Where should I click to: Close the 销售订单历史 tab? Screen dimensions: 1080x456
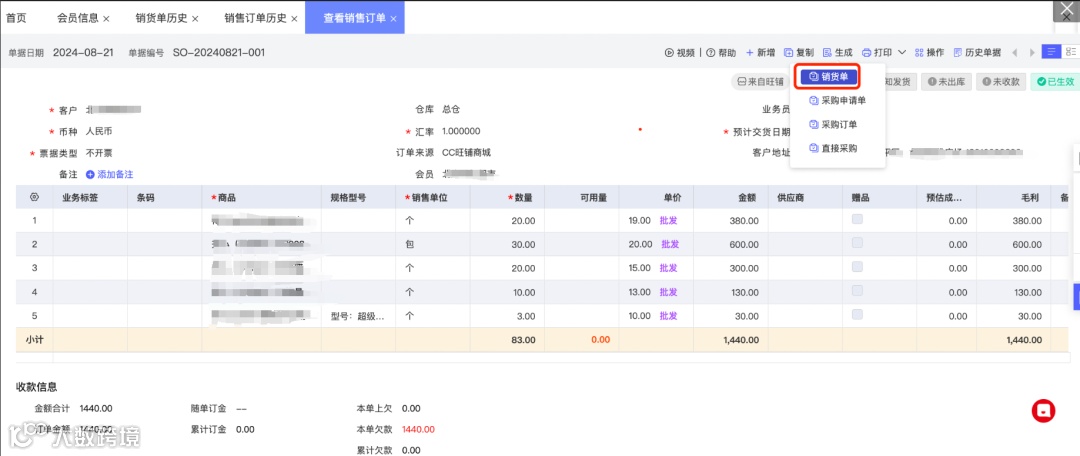294,19
